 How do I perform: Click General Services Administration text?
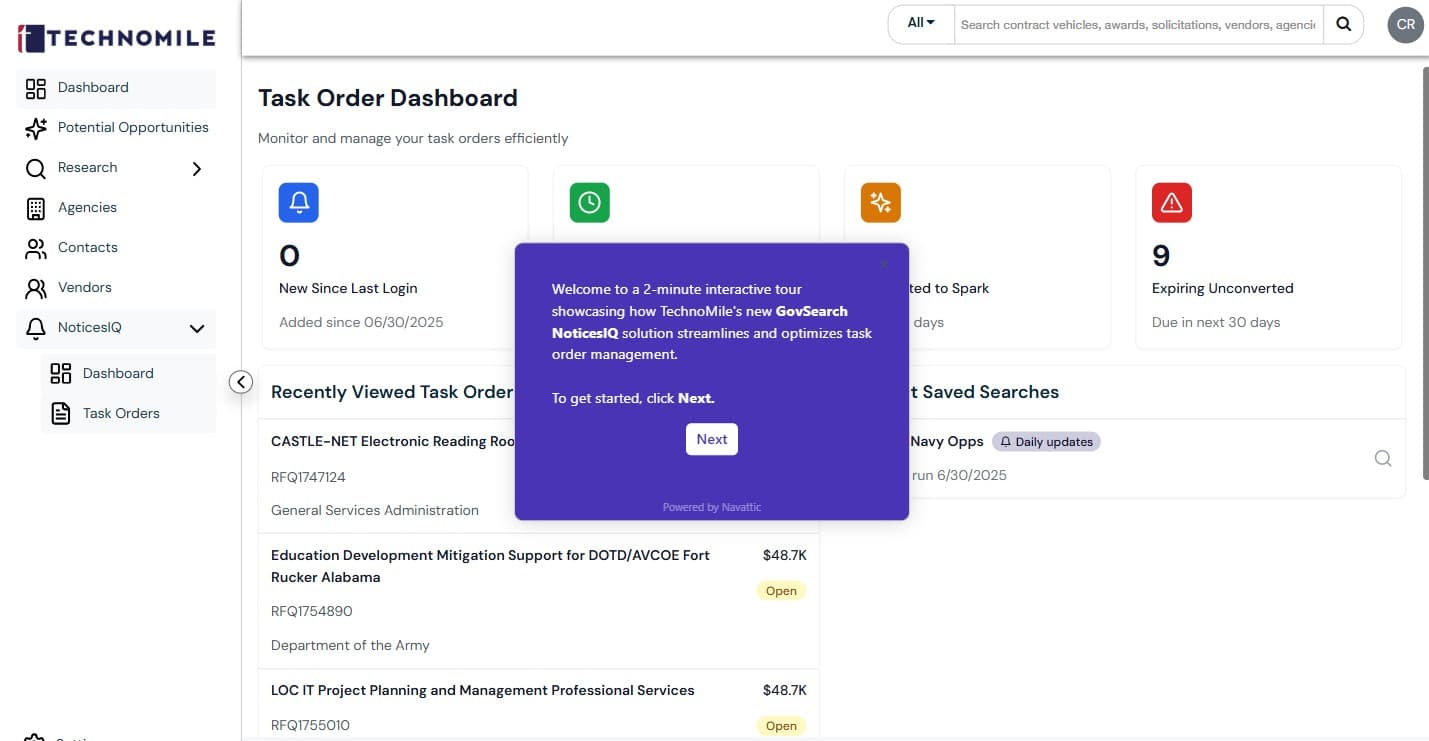375,510
